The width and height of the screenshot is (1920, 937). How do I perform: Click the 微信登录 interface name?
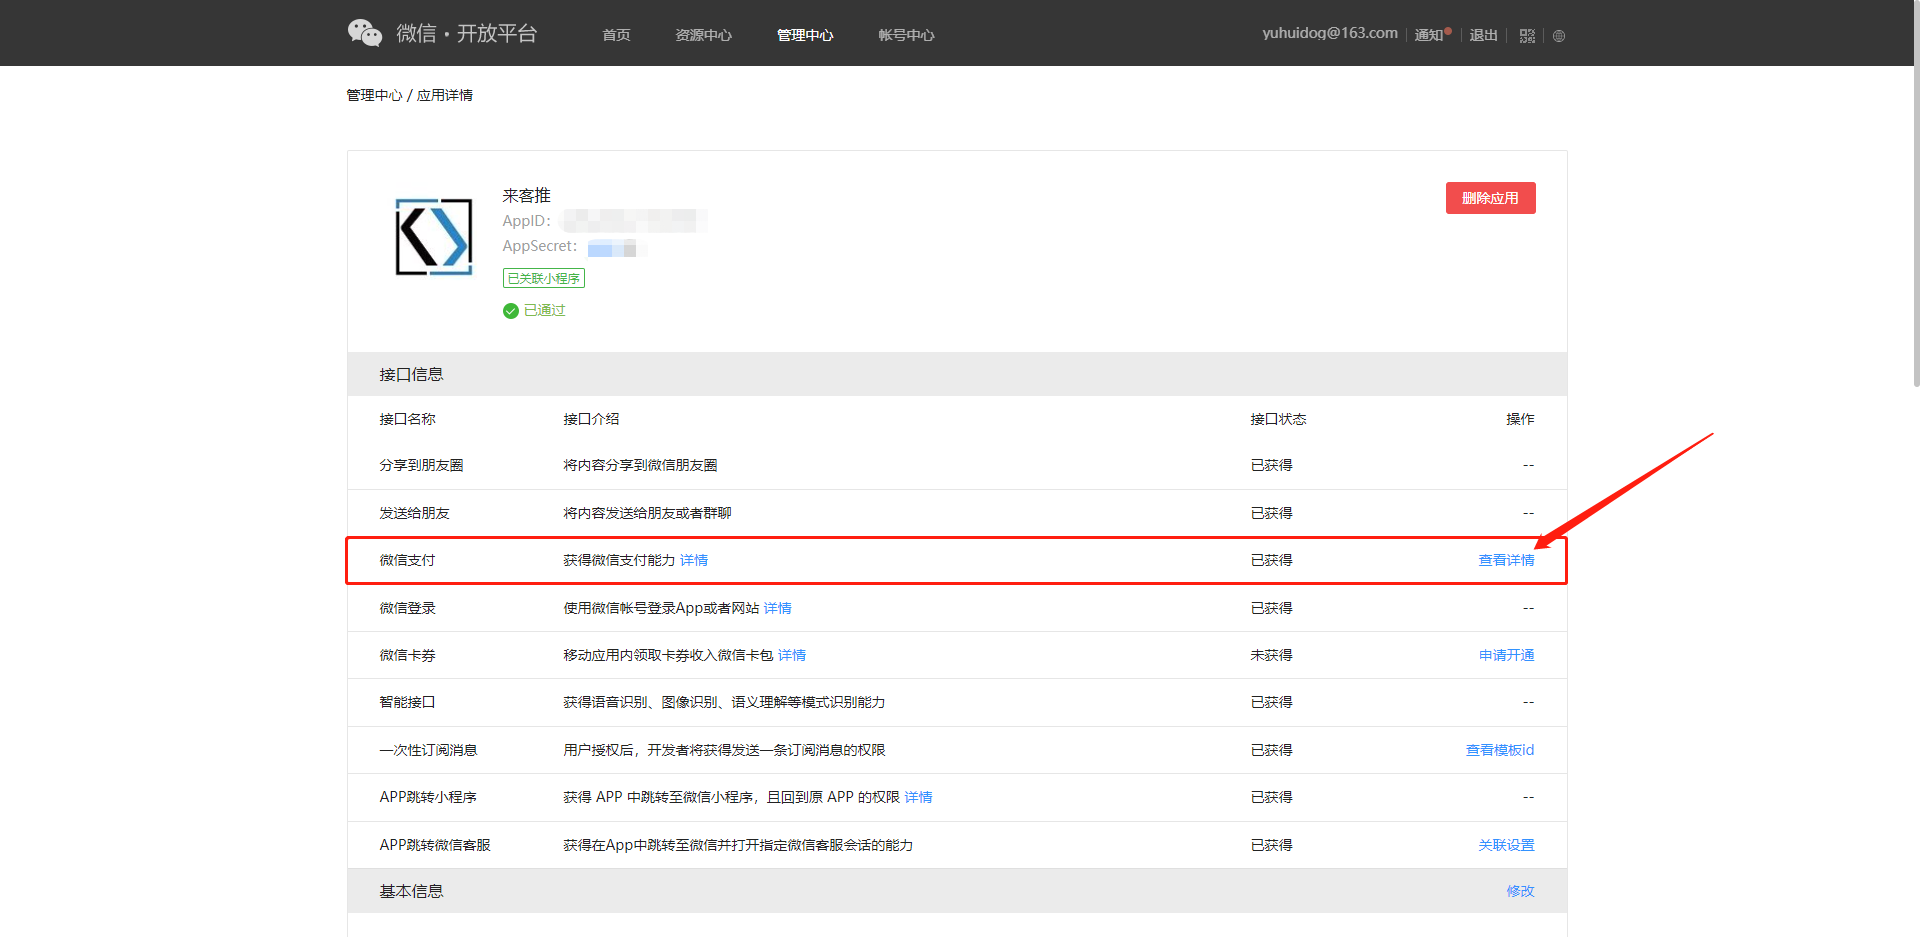pyautogui.click(x=407, y=608)
